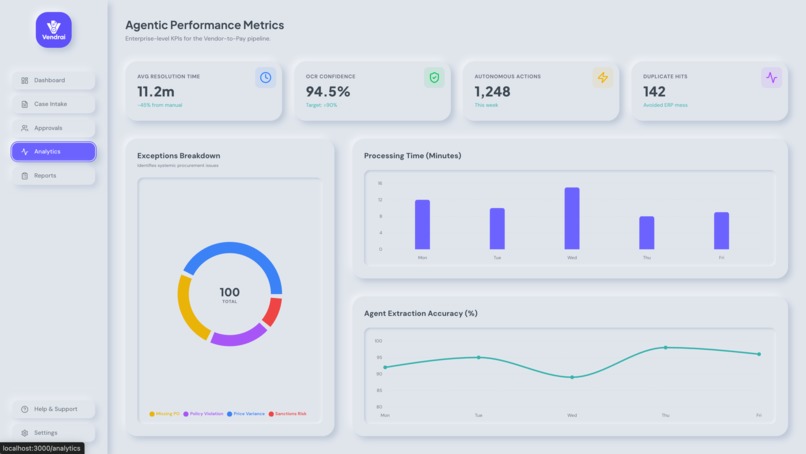Click the Settings gear icon
The image size is (806, 454).
click(25, 433)
